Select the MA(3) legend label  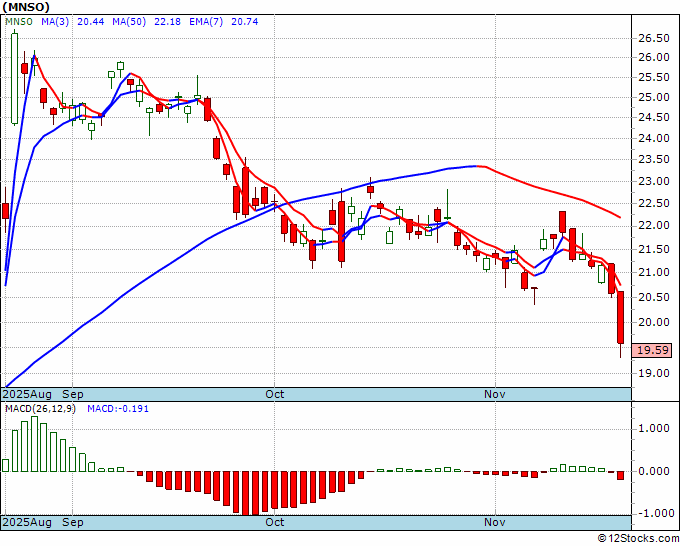(55, 21)
